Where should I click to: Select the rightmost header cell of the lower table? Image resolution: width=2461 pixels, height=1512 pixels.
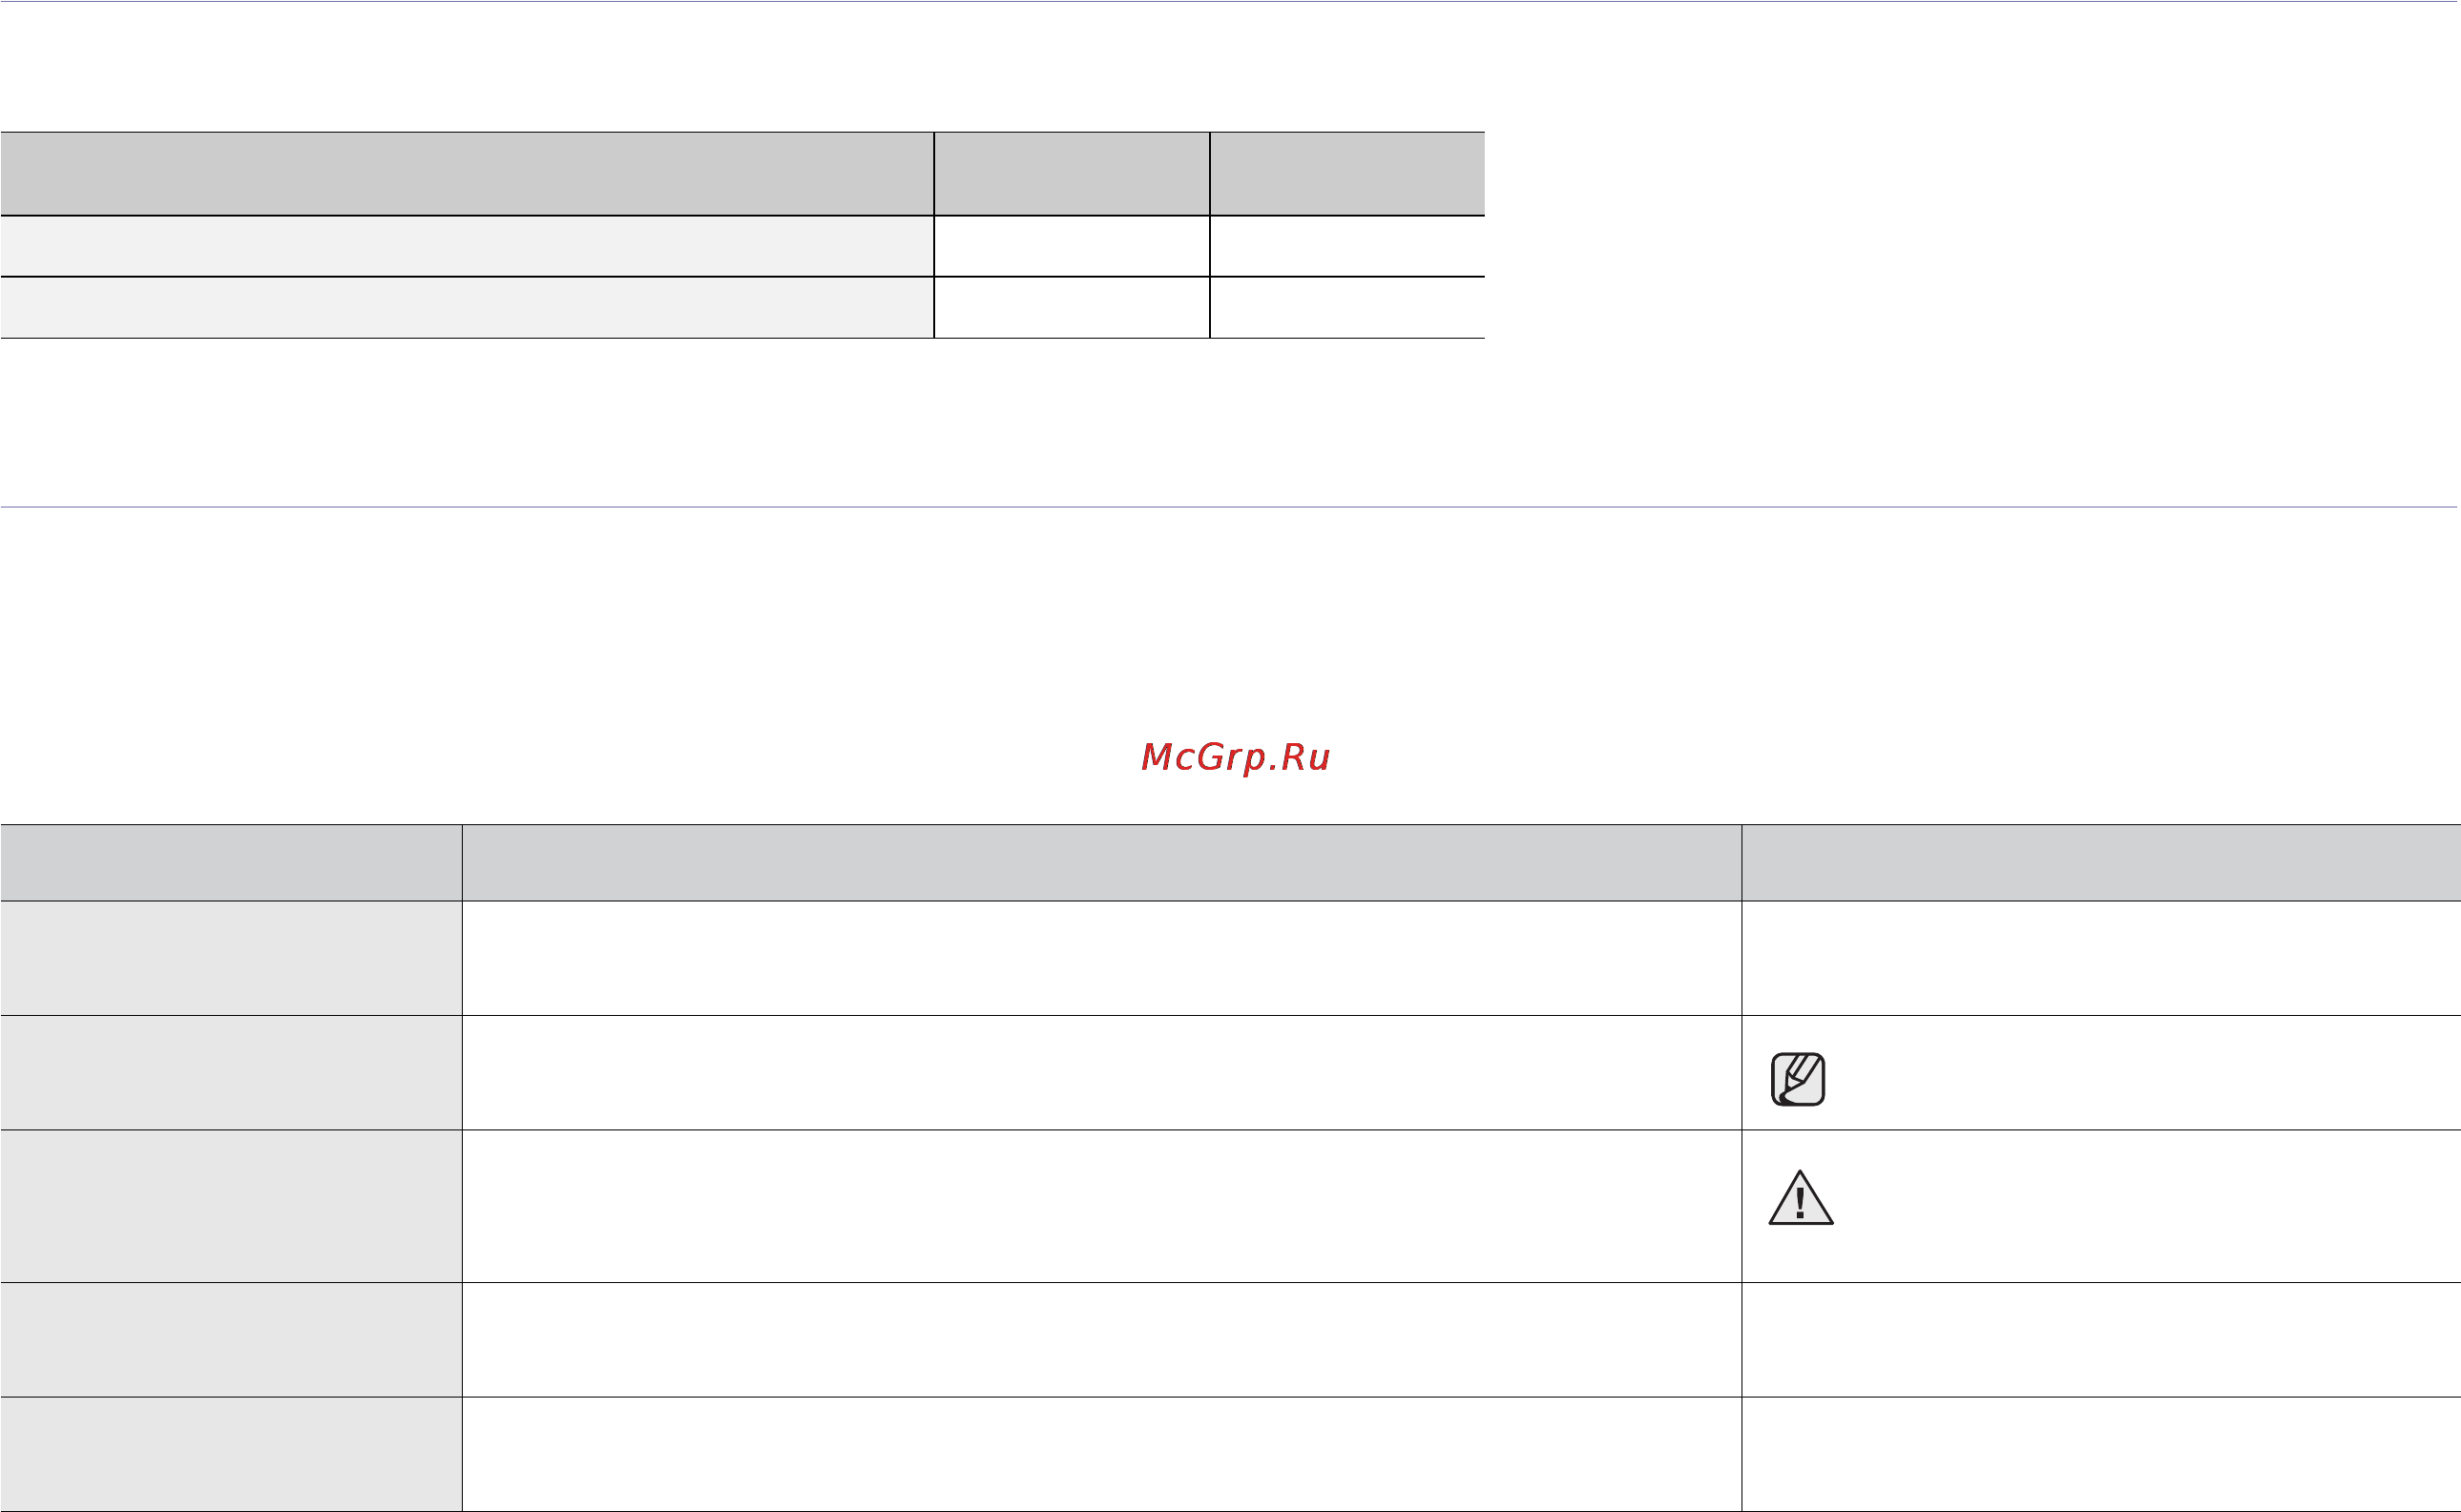[2101, 862]
